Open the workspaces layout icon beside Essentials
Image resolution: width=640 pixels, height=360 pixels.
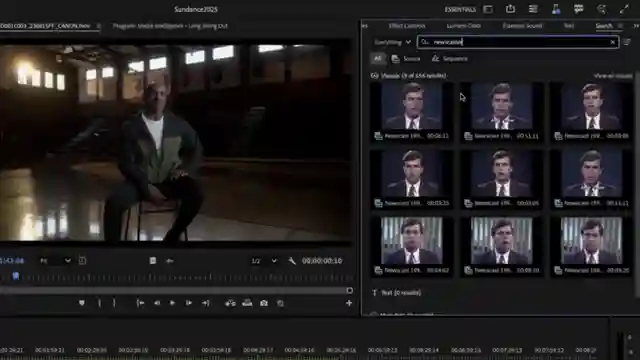coord(488,9)
